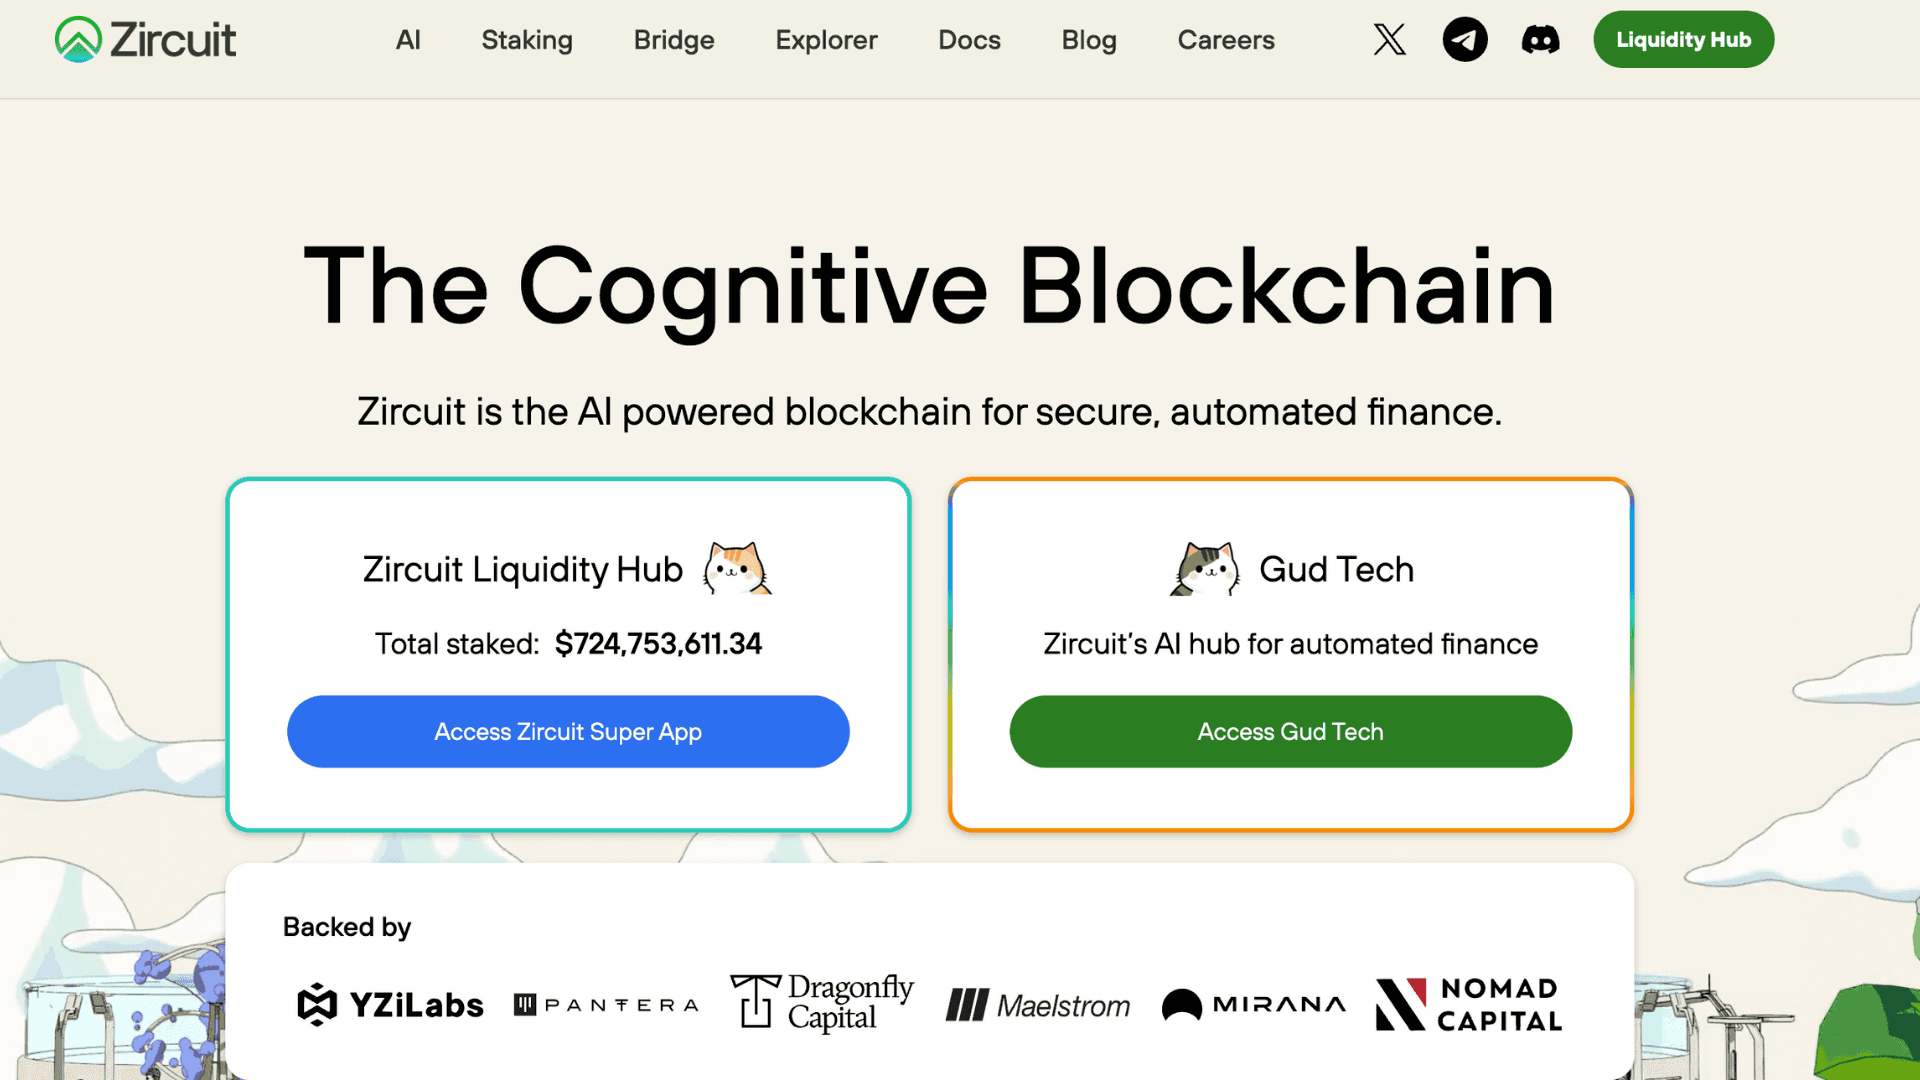This screenshot has height=1080, width=1920.
Task: Open the X (Twitter) social icon
Action: pos(1389,40)
